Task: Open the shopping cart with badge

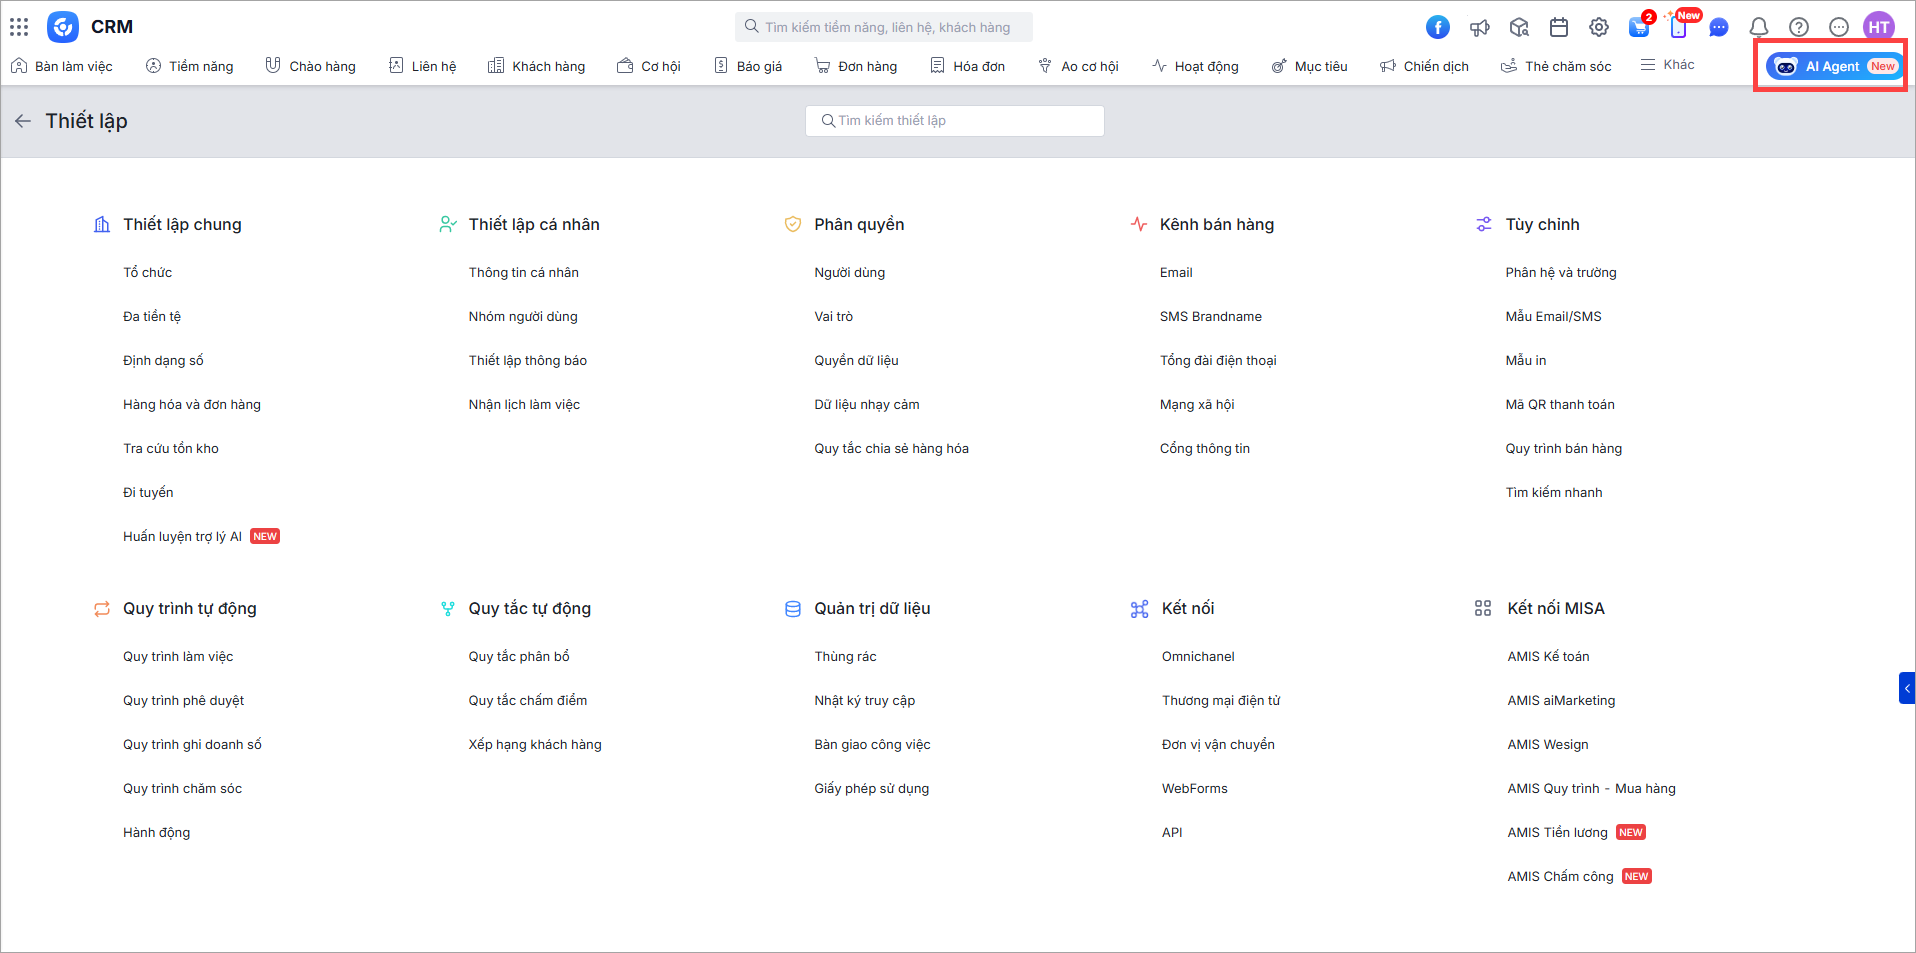Action: (1638, 27)
